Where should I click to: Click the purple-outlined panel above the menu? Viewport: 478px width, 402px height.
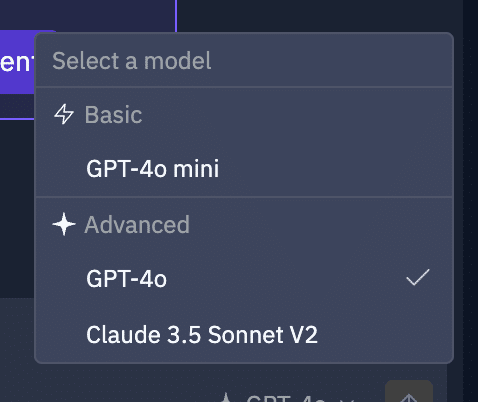tap(88, 15)
